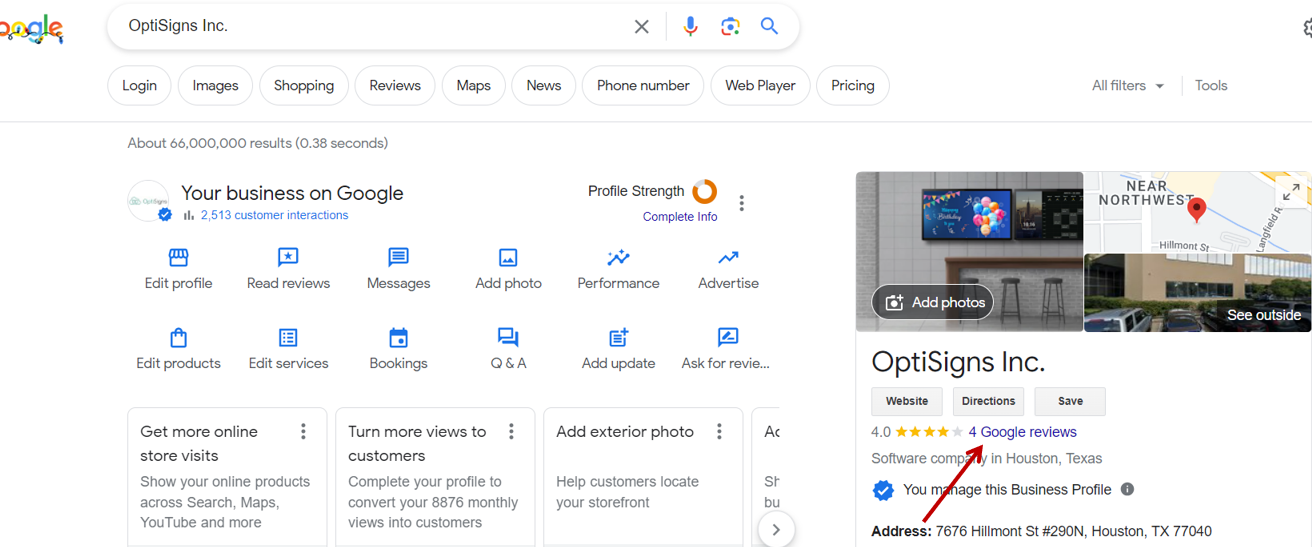Open three-dot menu beside Profile Strength
The image size is (1312, 547).
[741, 204]
